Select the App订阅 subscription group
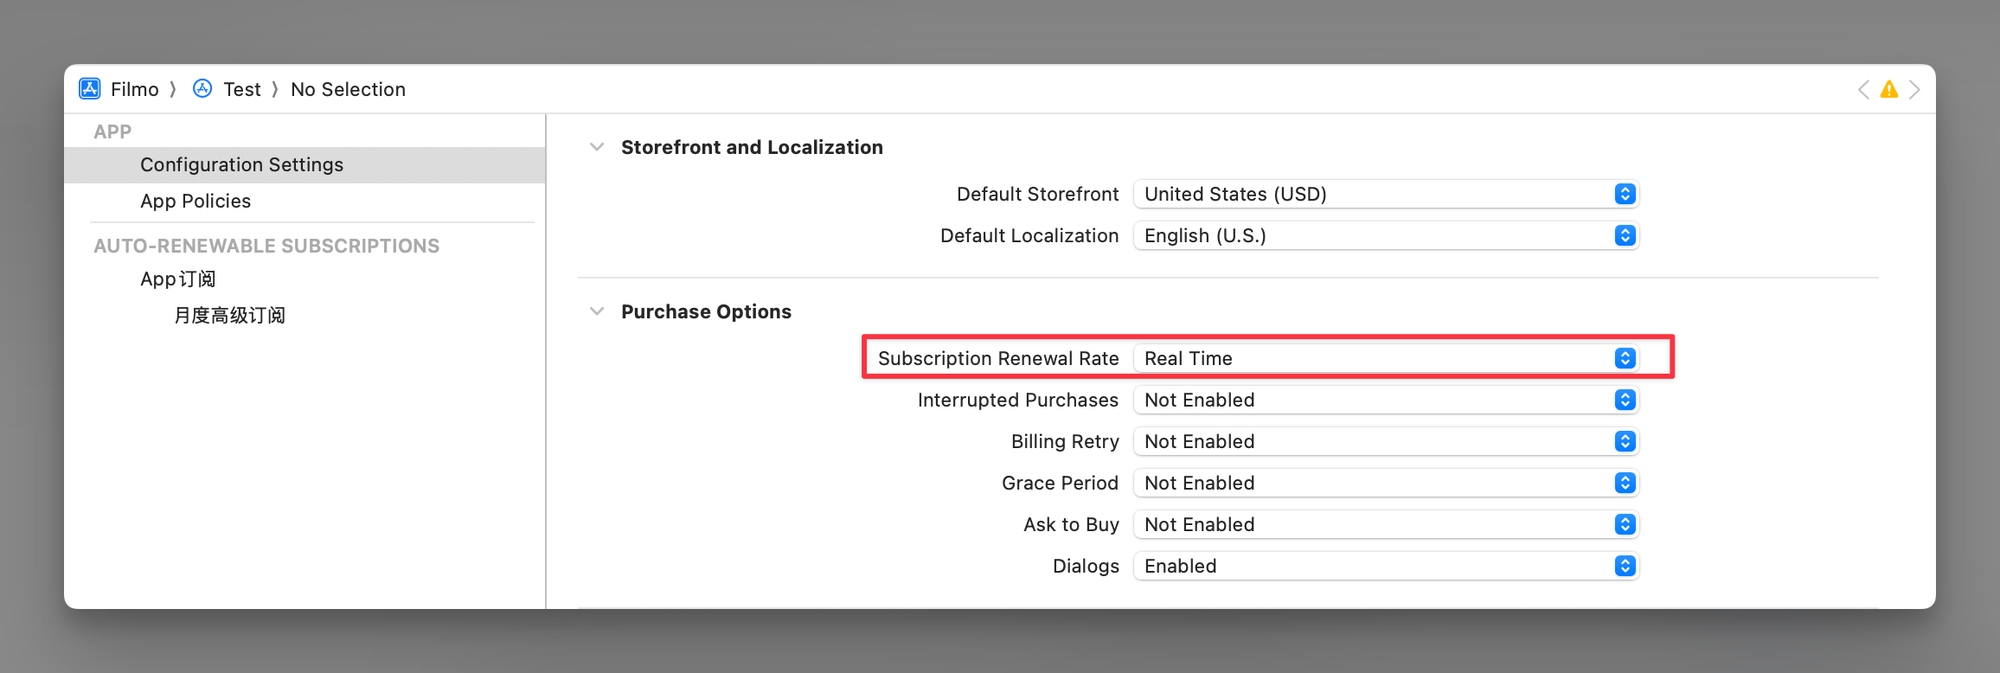 [178, 279]
